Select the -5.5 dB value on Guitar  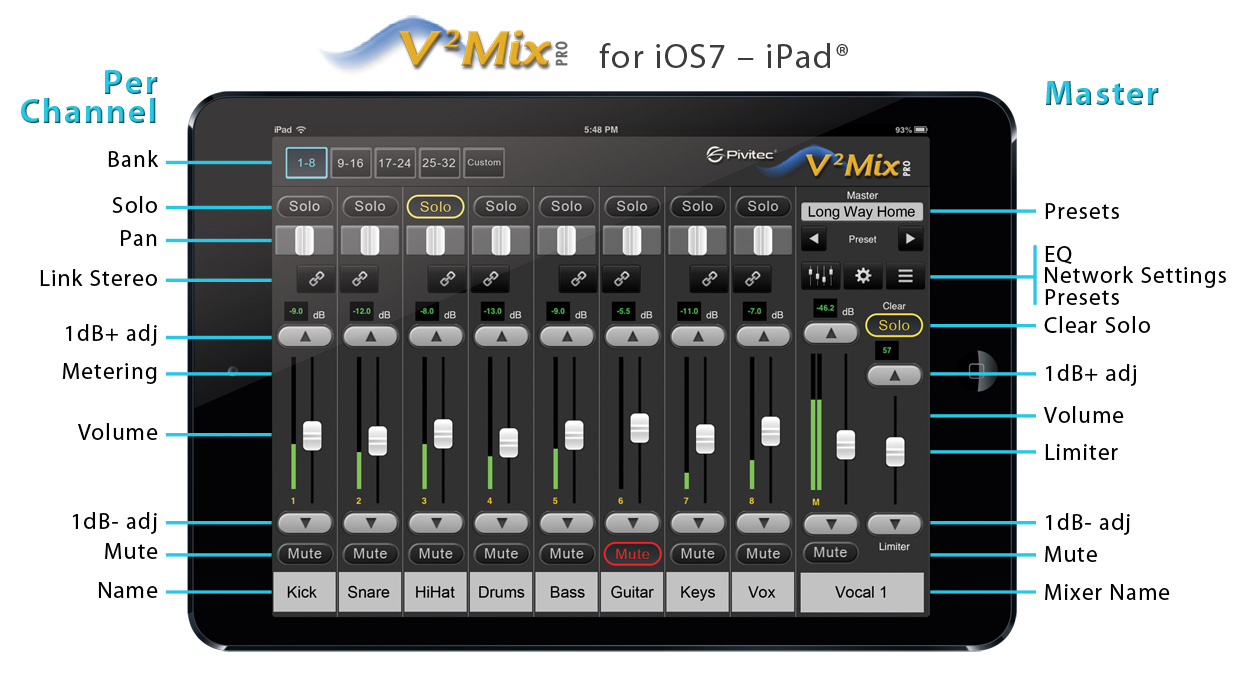pos(624,311)
